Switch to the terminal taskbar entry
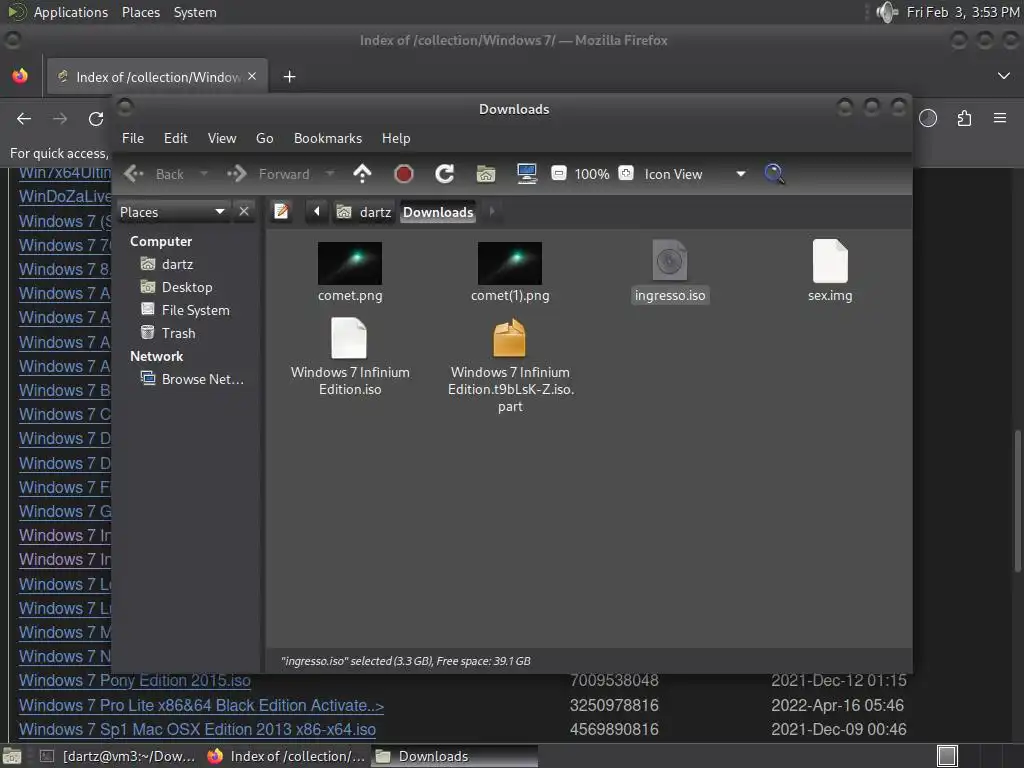This screenshot has width=1024, height=768. click(119, 756)
